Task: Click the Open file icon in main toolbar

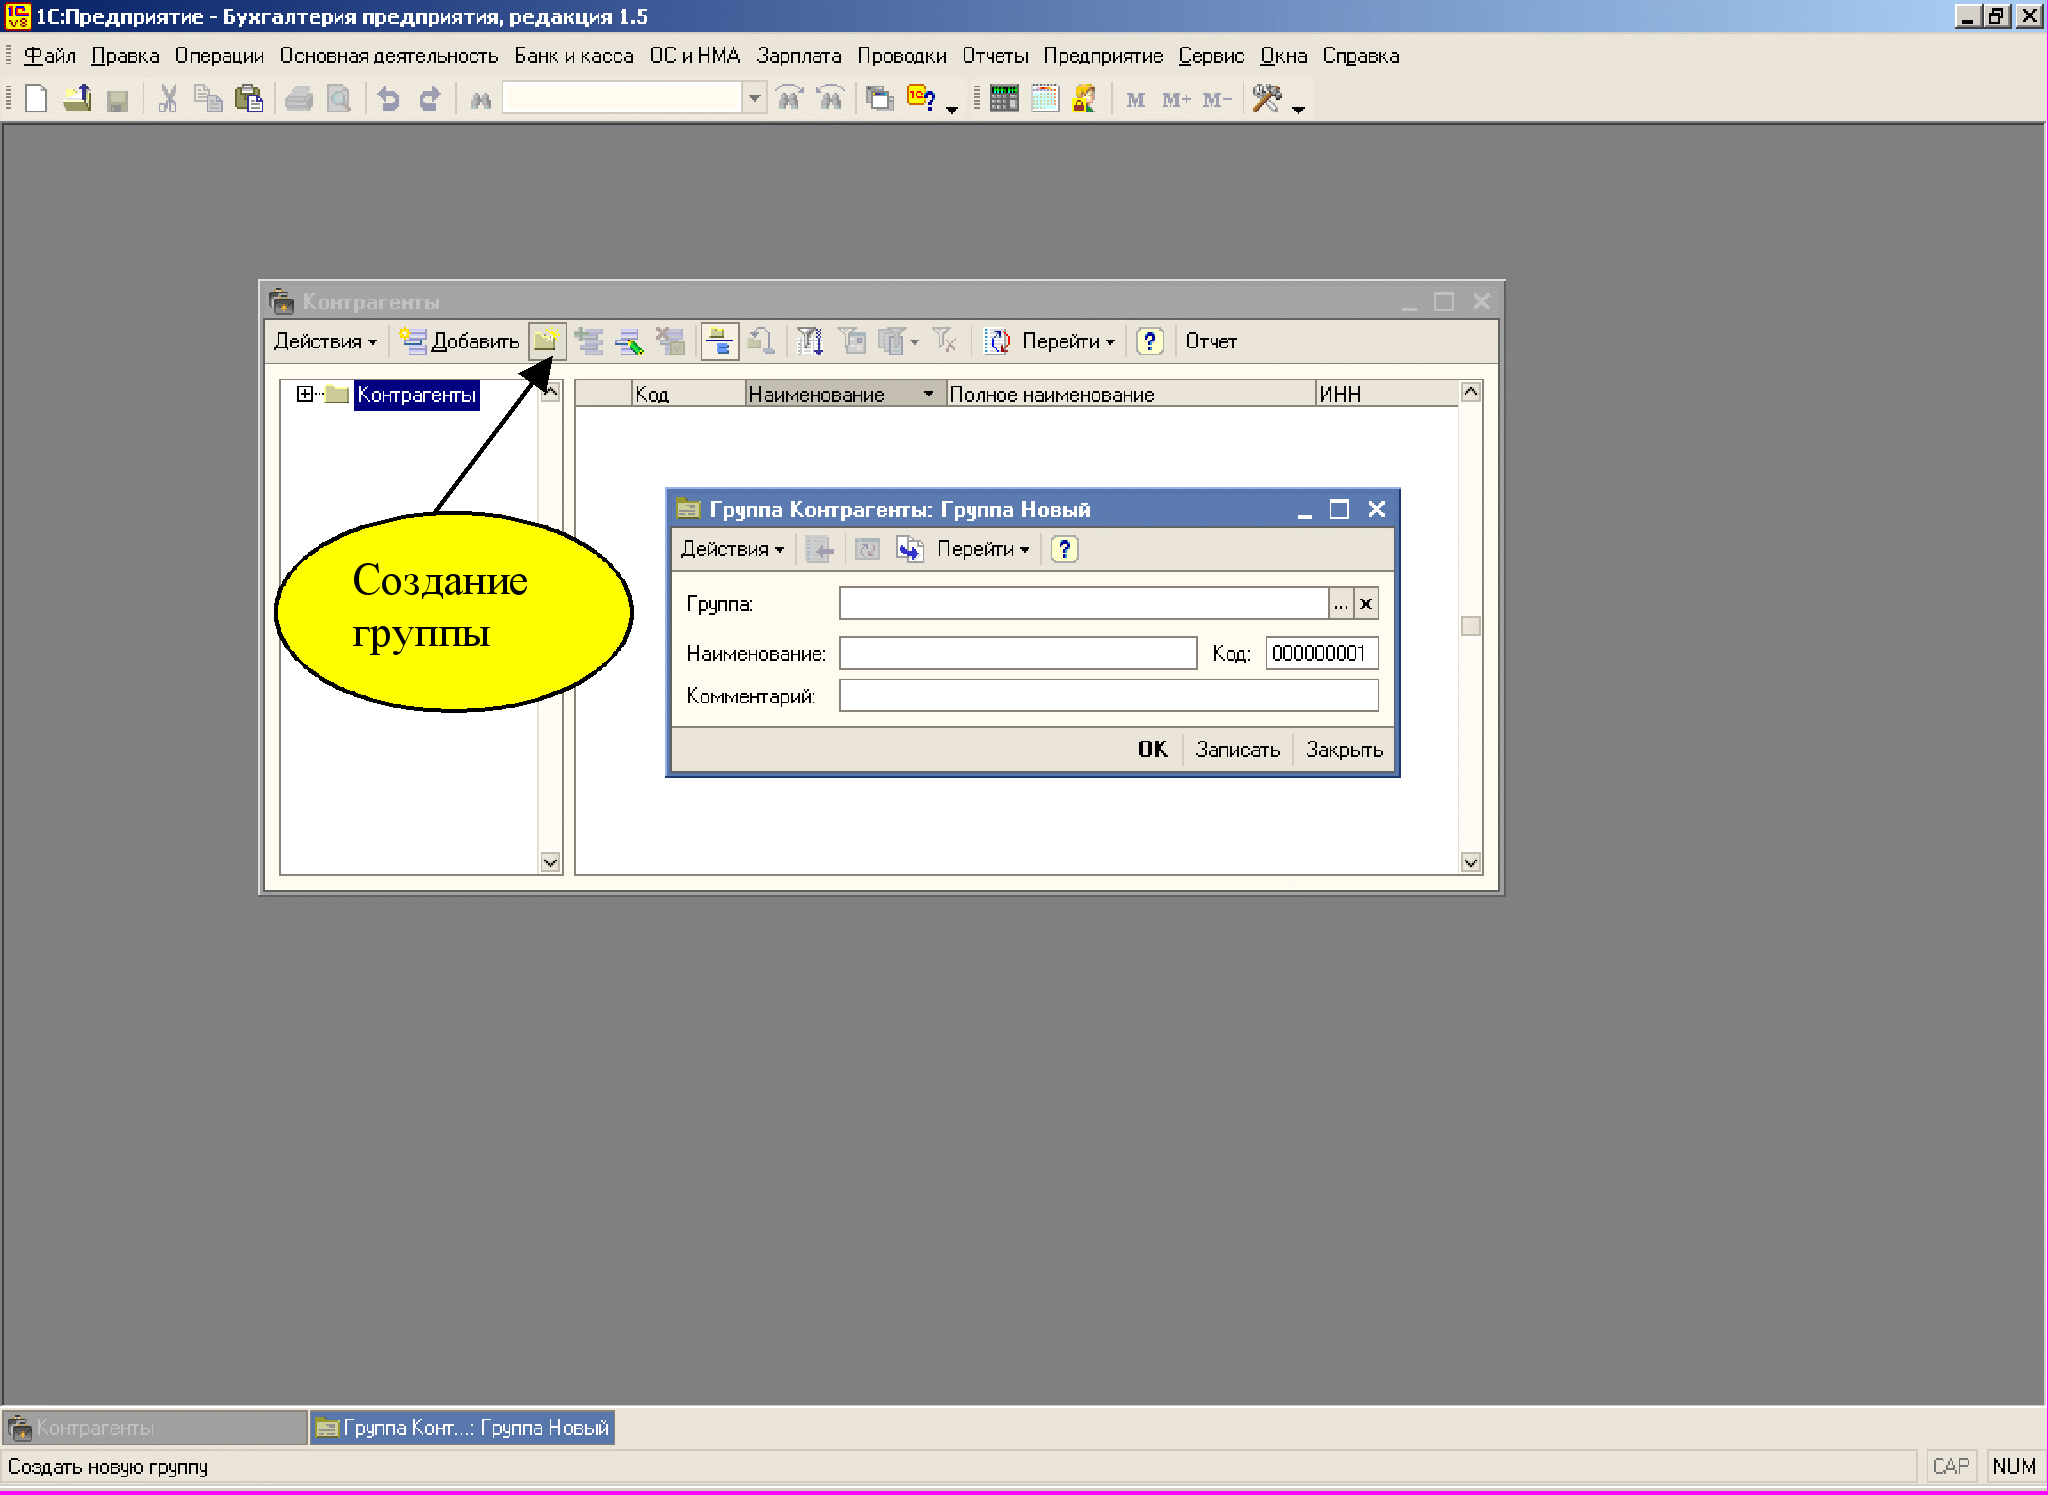Action: click(77, 99)
